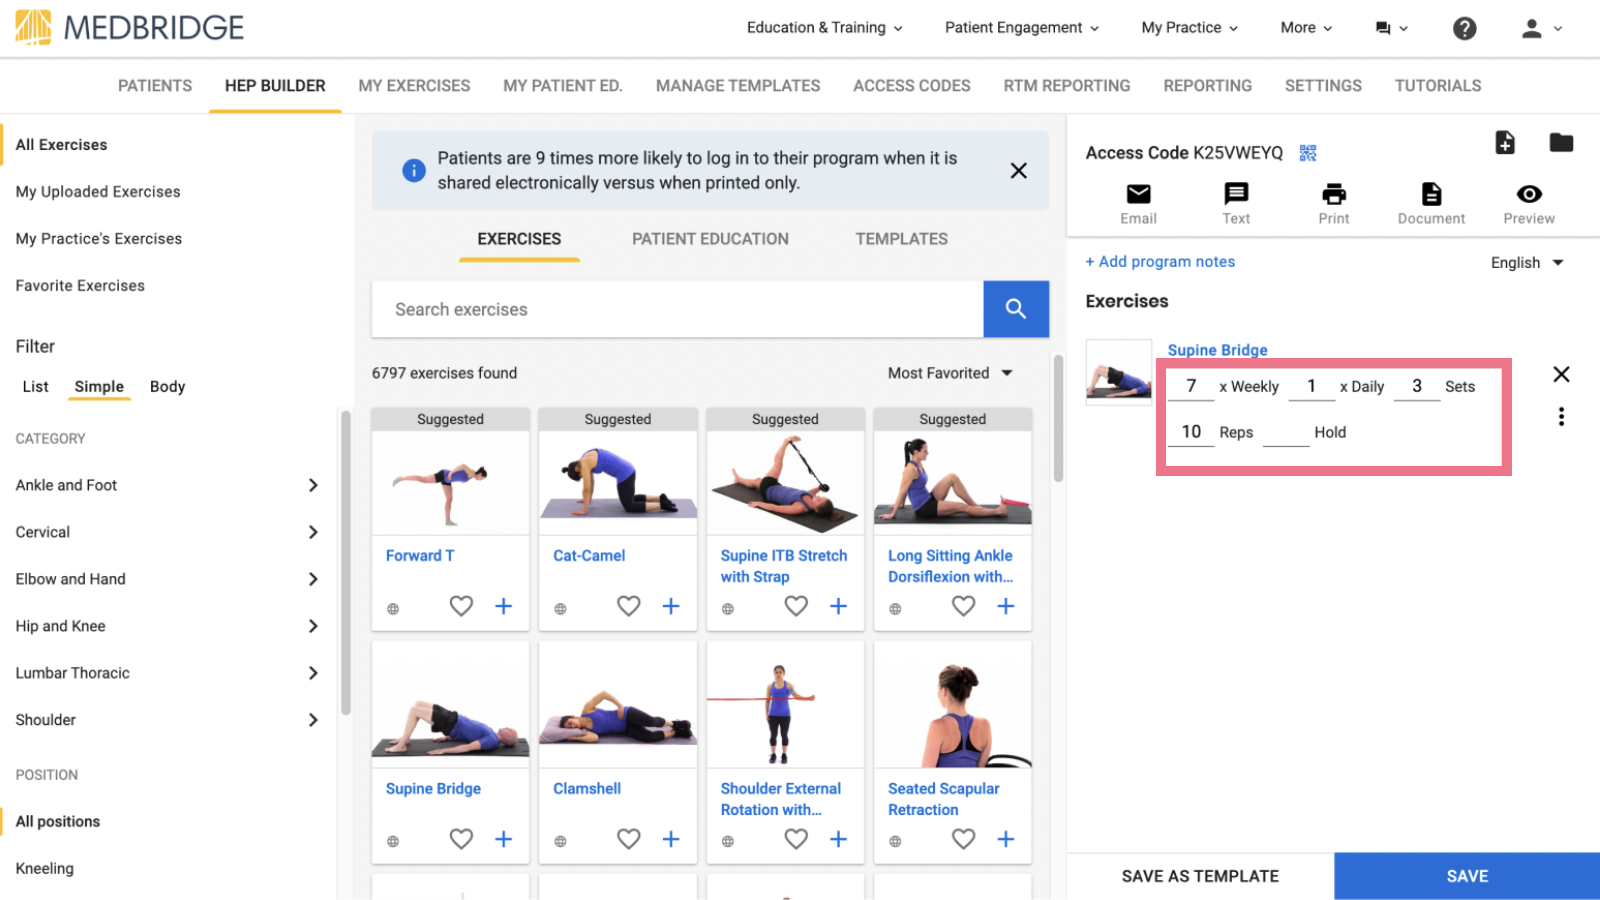Click SAVE AS TEMPLATE button

coord(1200,876)
